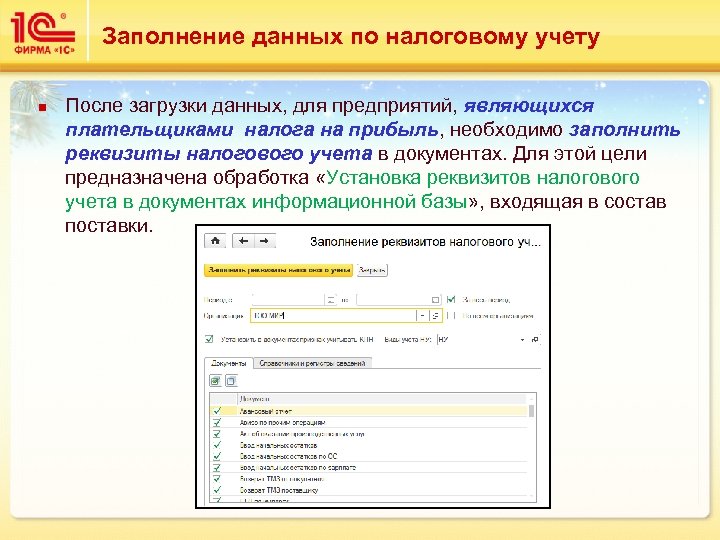Click the document list scrollbar thumb
The image size is (720, 540).
pos(532,411)
